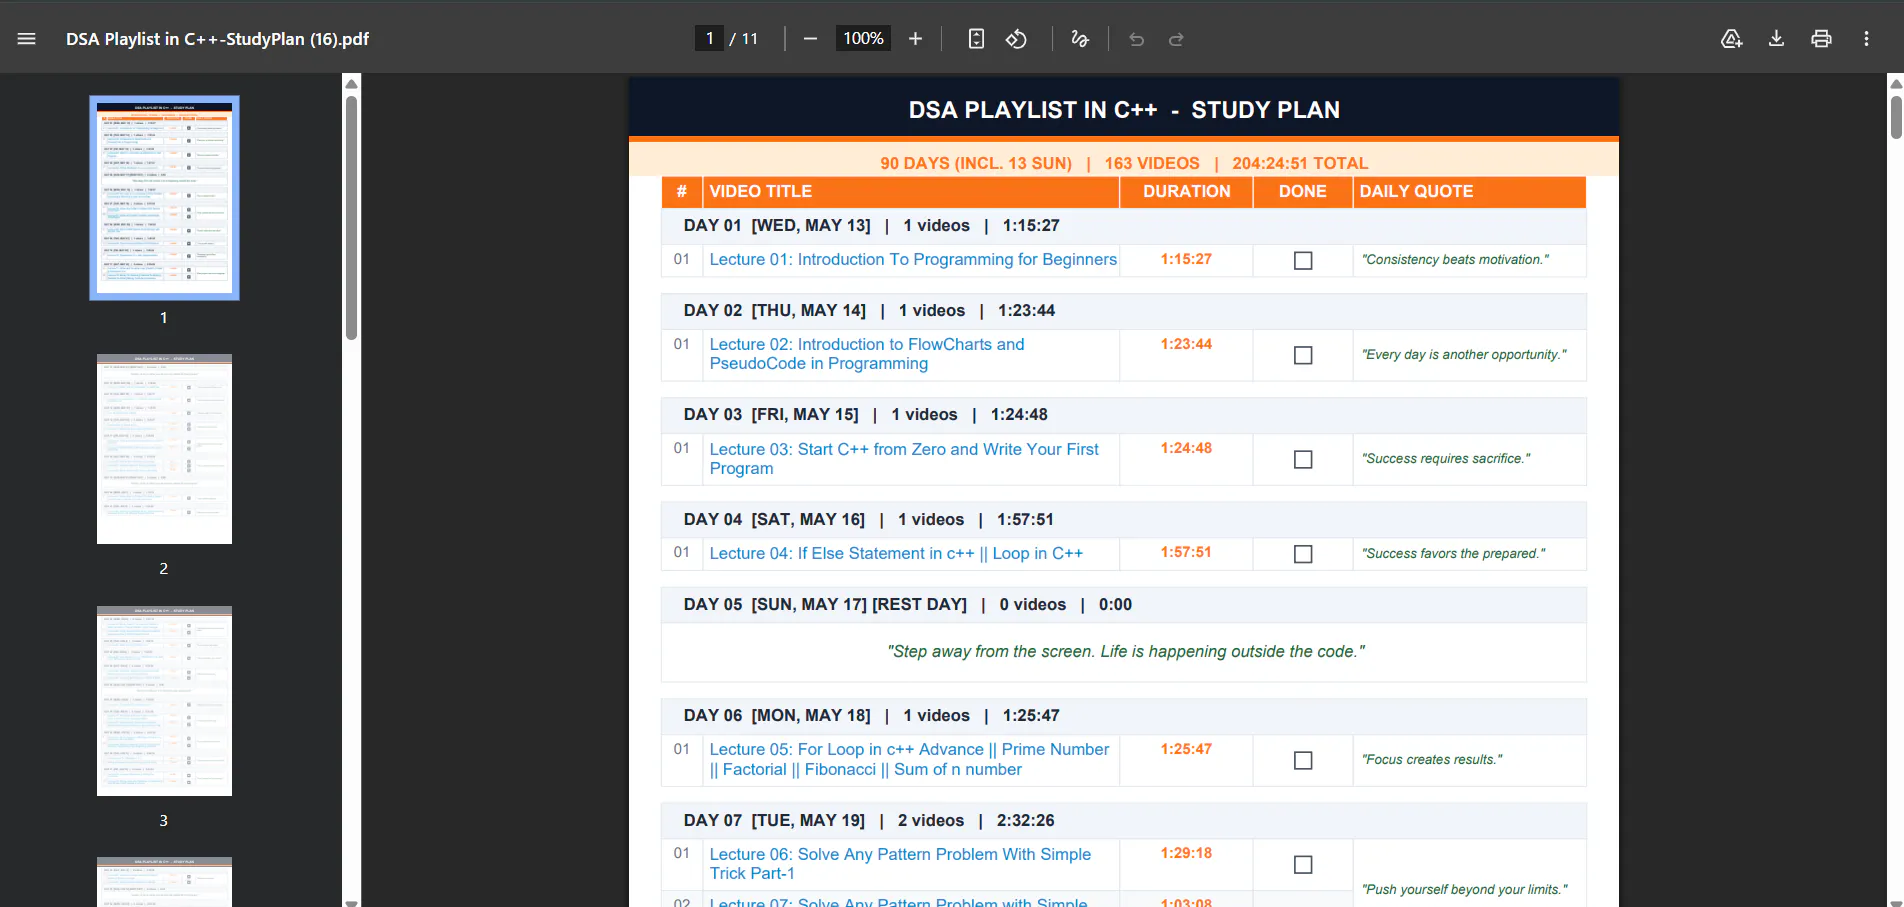Image resolution: width=1904 pixels, height=907 pixels.
Task: Click the zoom in plus button
Action: pos(915,39)
